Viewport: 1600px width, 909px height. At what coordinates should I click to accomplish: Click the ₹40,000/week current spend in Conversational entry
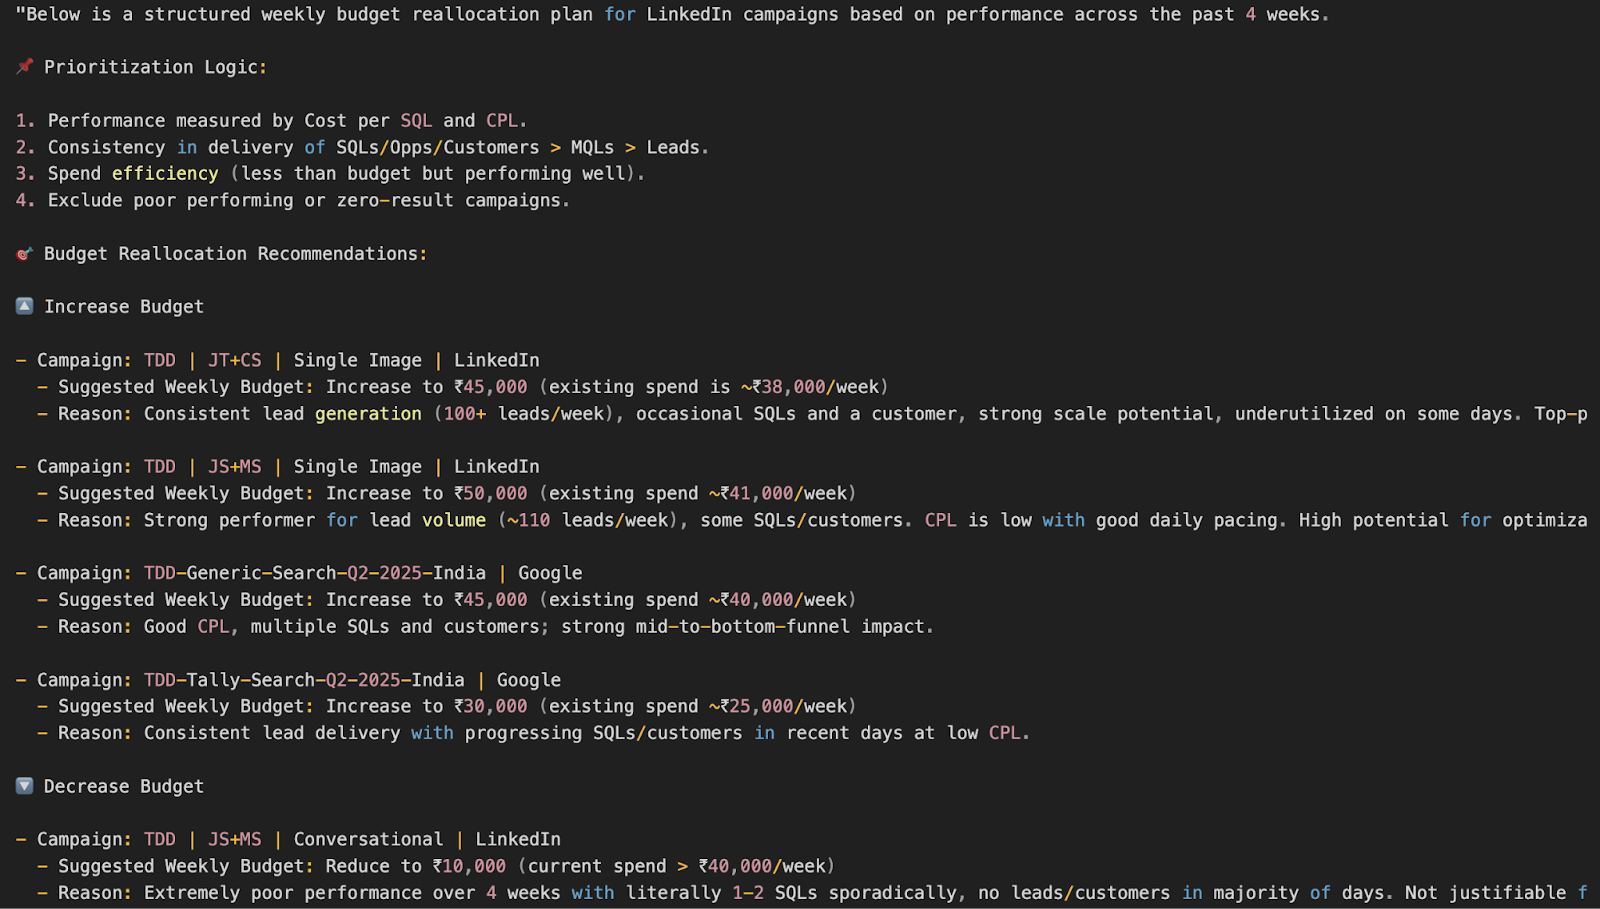[x=762, y=867]
